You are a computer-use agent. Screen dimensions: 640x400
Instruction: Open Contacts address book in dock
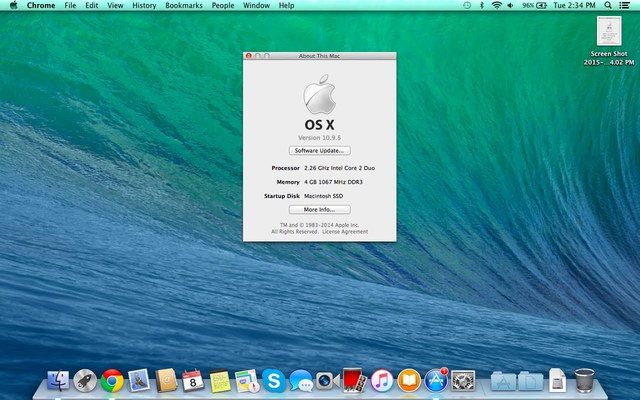[166, 380]
